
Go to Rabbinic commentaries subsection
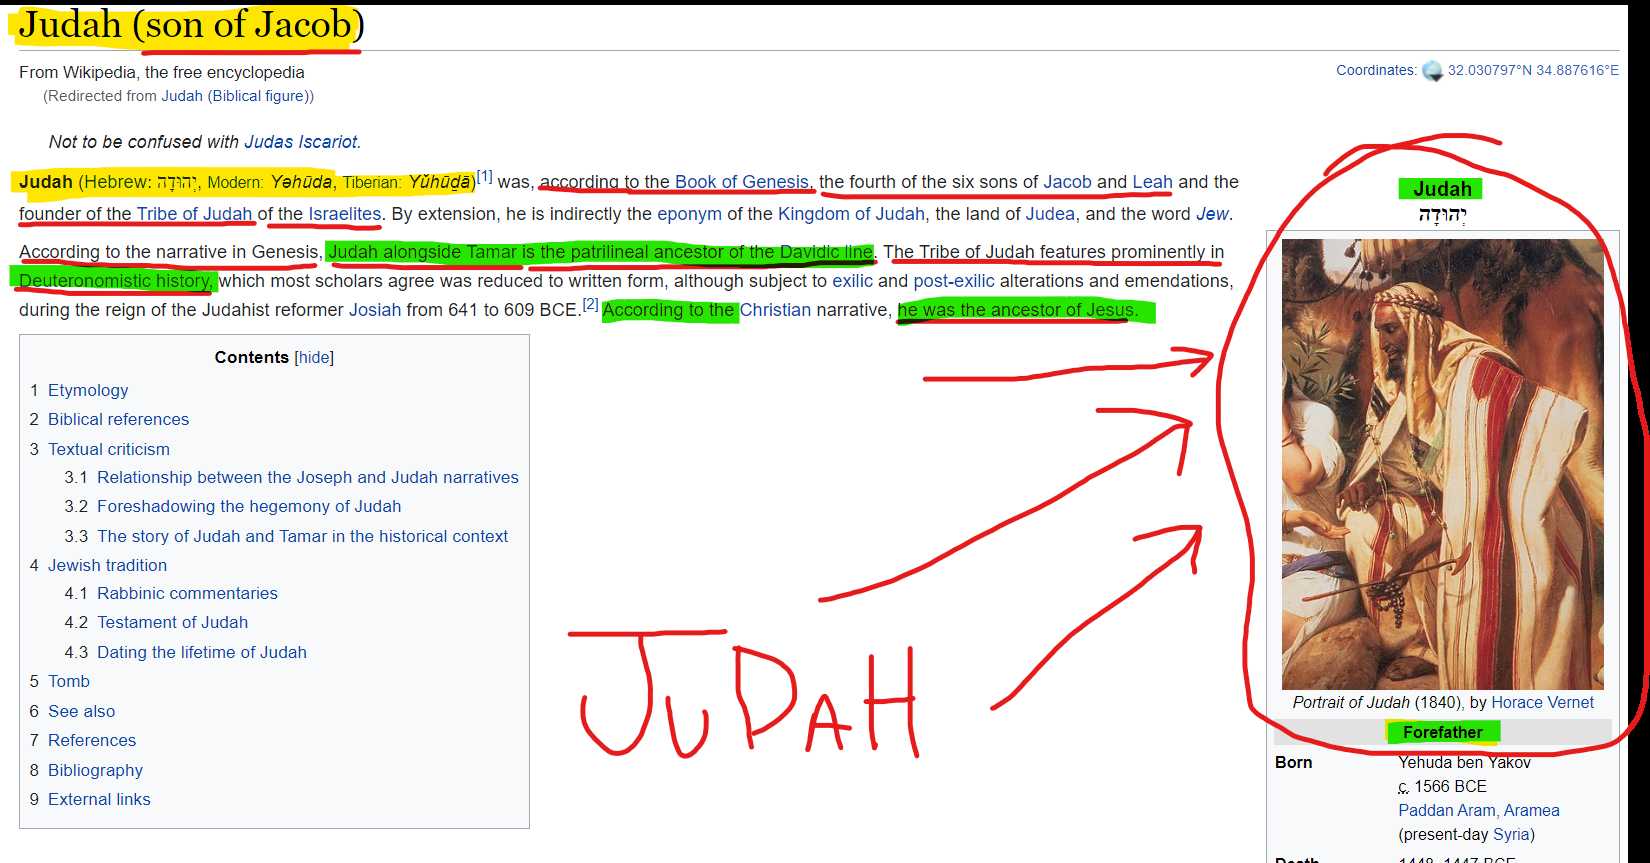coord(187,593)
